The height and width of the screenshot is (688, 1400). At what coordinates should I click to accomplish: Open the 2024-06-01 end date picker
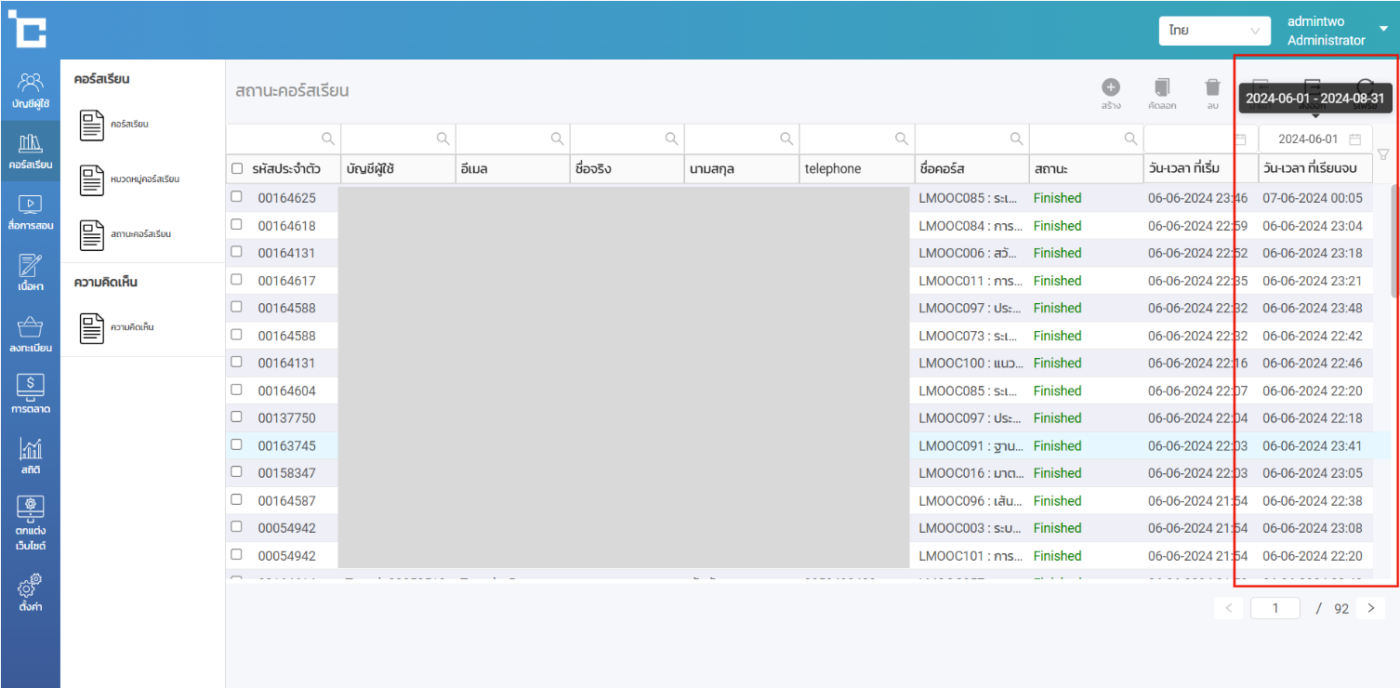coord(1317,139)
